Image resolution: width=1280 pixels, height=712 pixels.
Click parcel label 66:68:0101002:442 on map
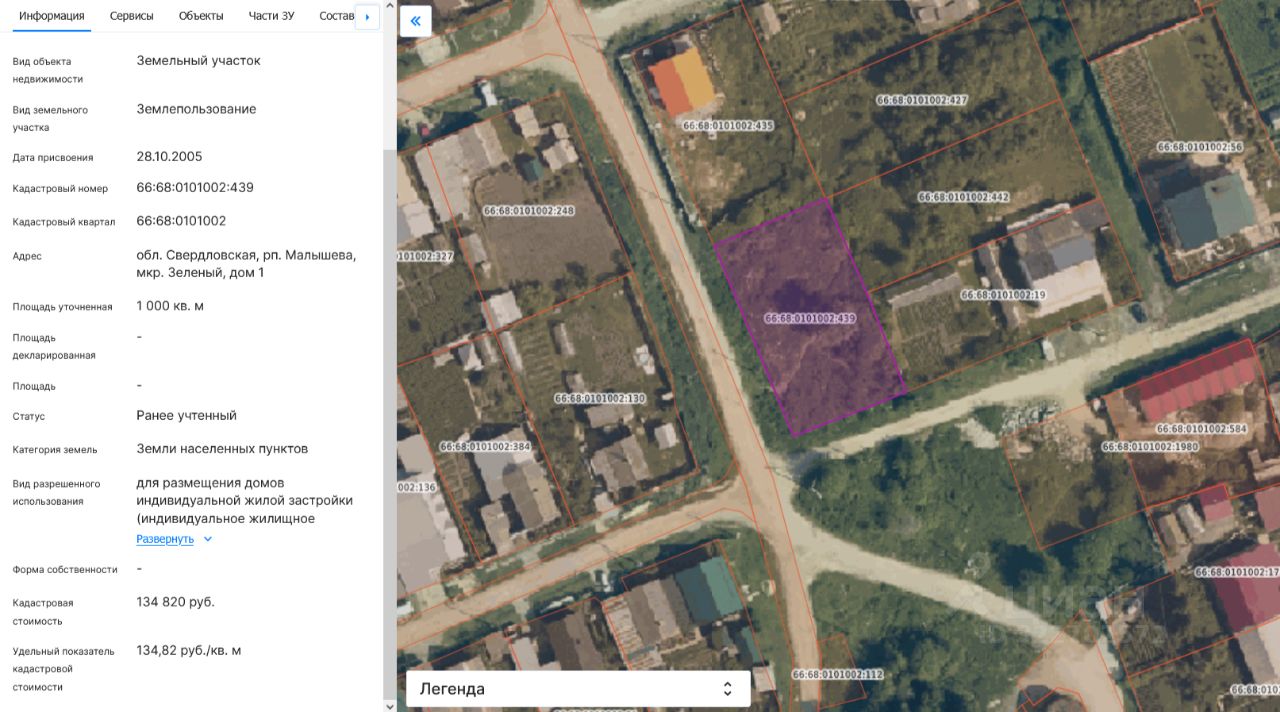pyautogui.click(x=964, y=197)
